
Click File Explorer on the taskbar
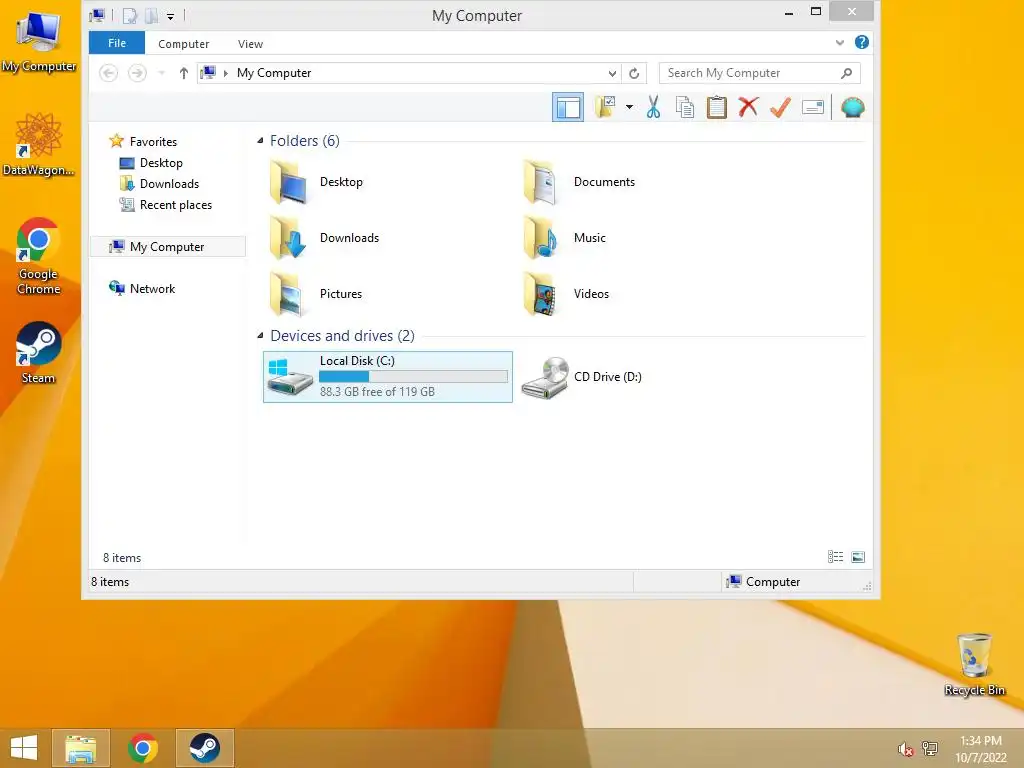pos(81,748)
